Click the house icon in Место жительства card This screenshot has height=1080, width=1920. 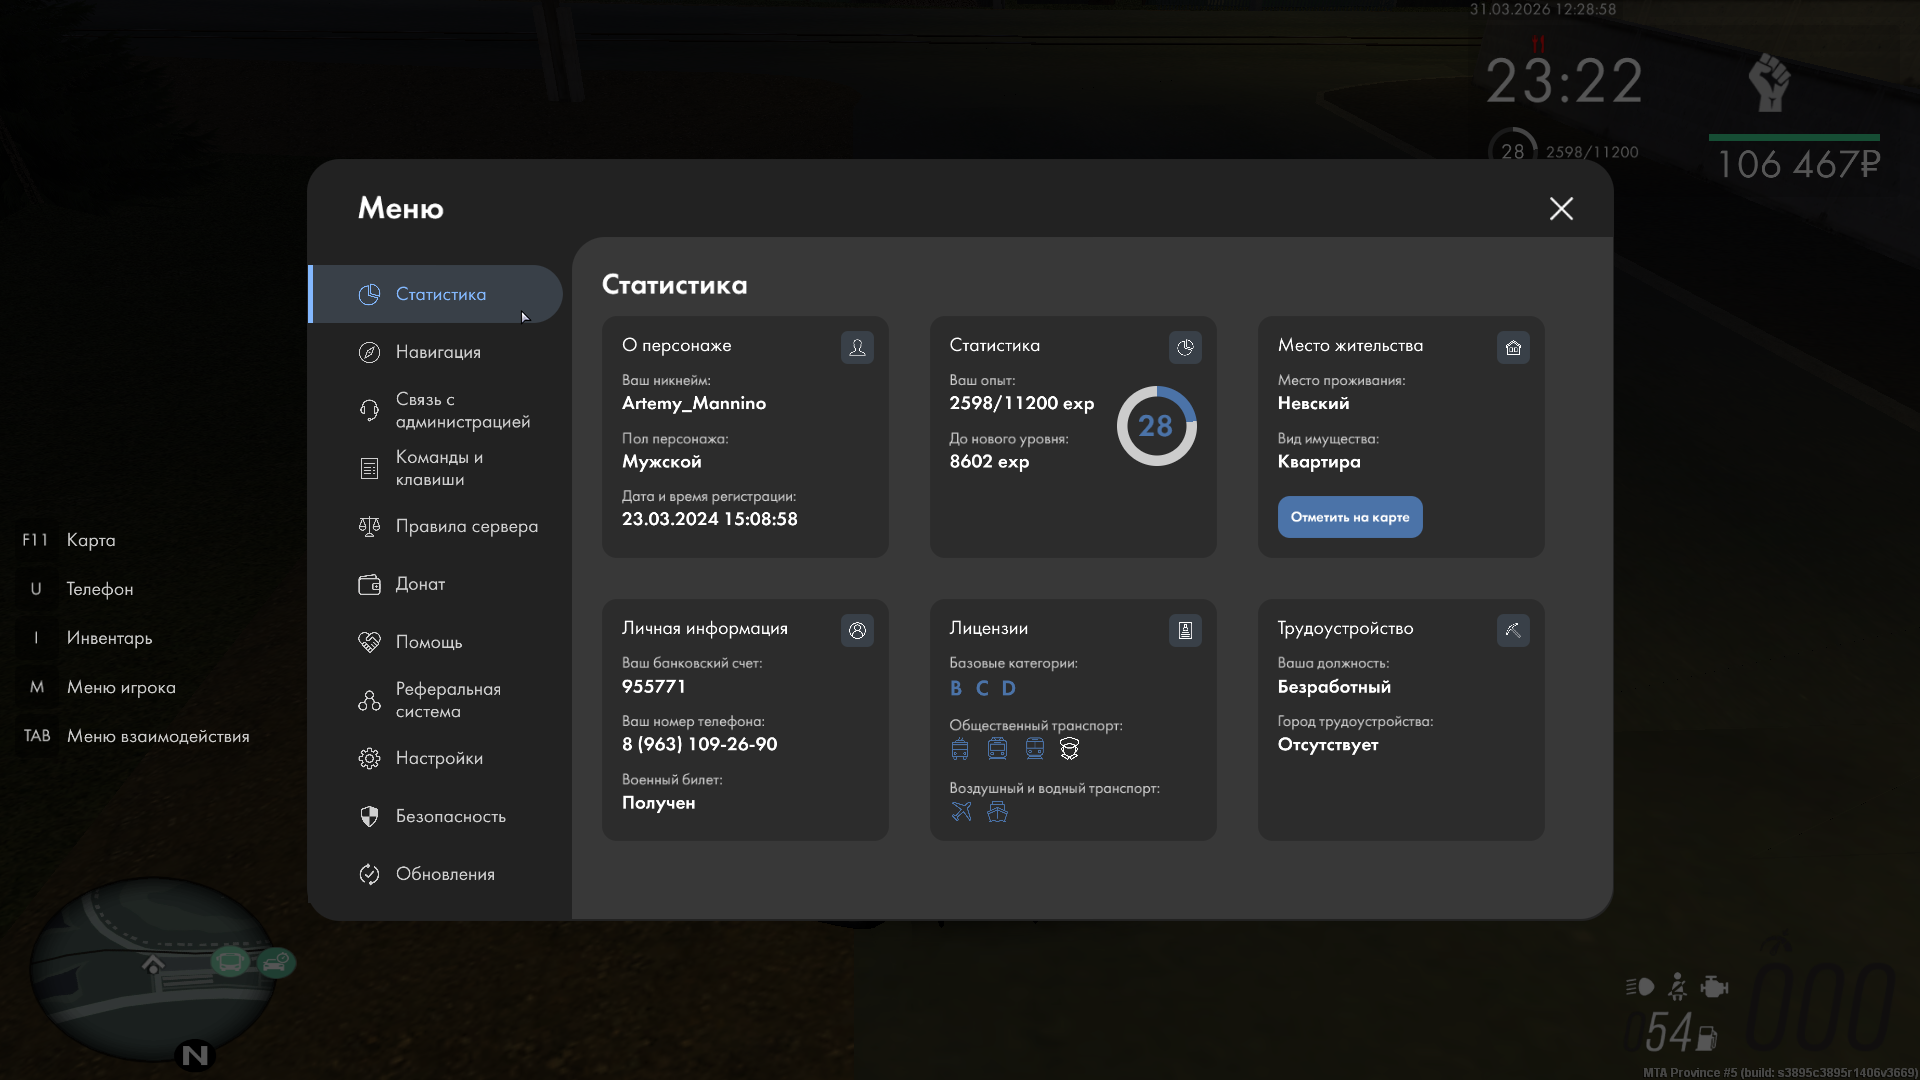[x=1513, y=347]
